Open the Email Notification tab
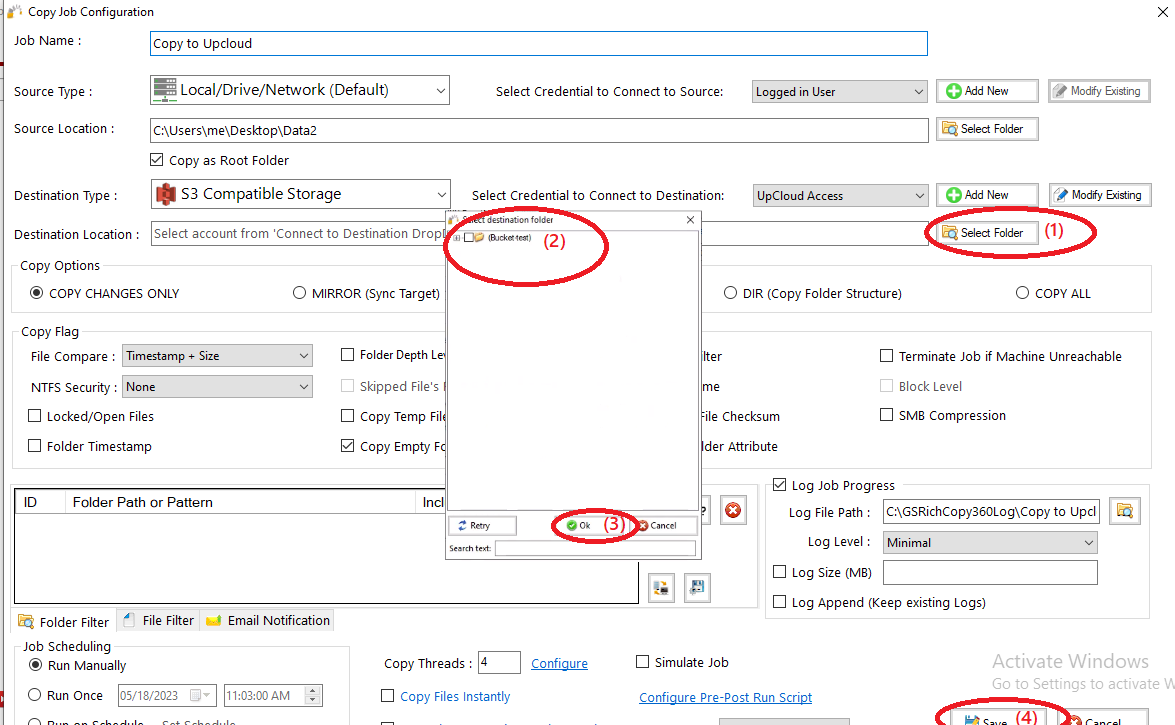 (268, 620)
